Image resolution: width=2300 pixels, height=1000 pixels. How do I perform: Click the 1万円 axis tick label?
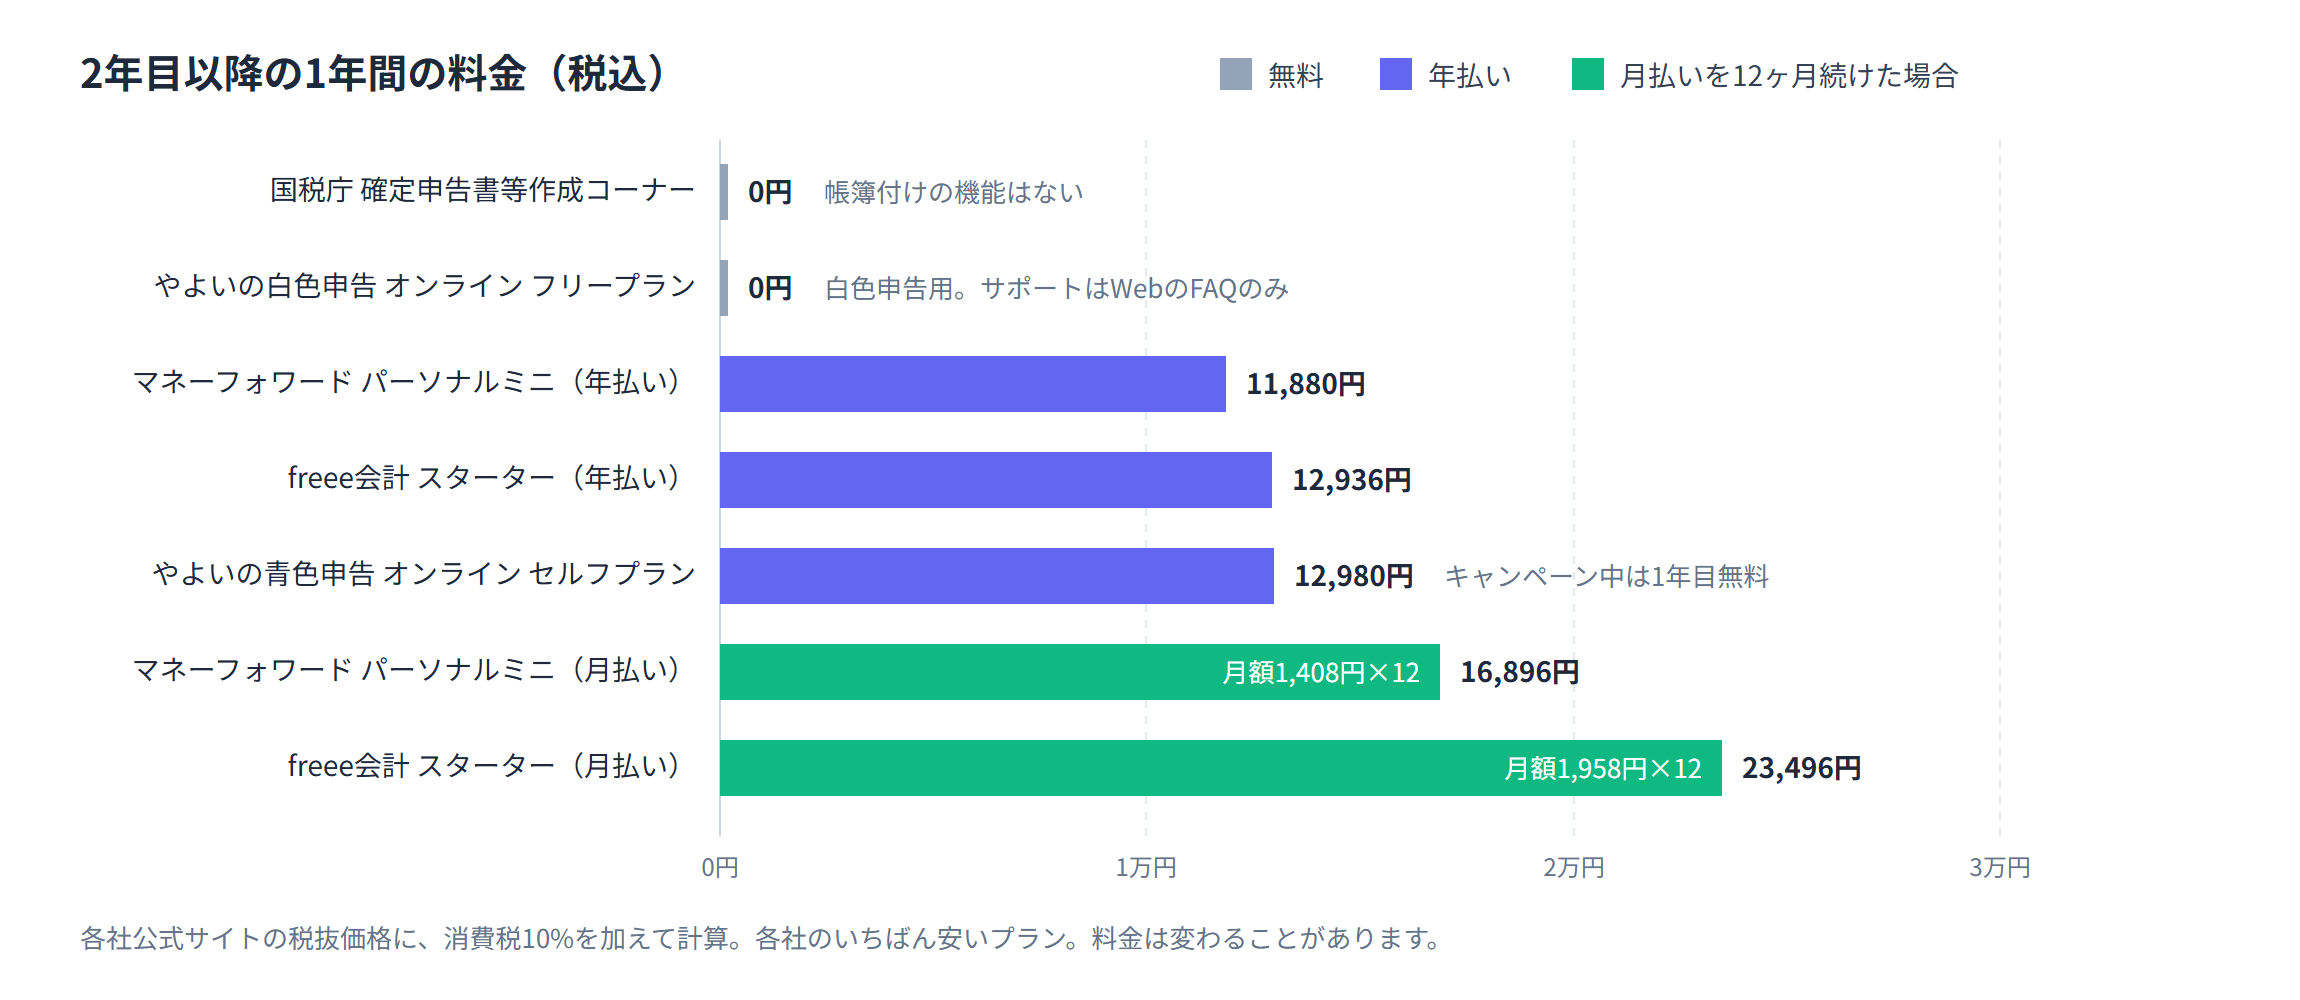(x=1146, y=867)
